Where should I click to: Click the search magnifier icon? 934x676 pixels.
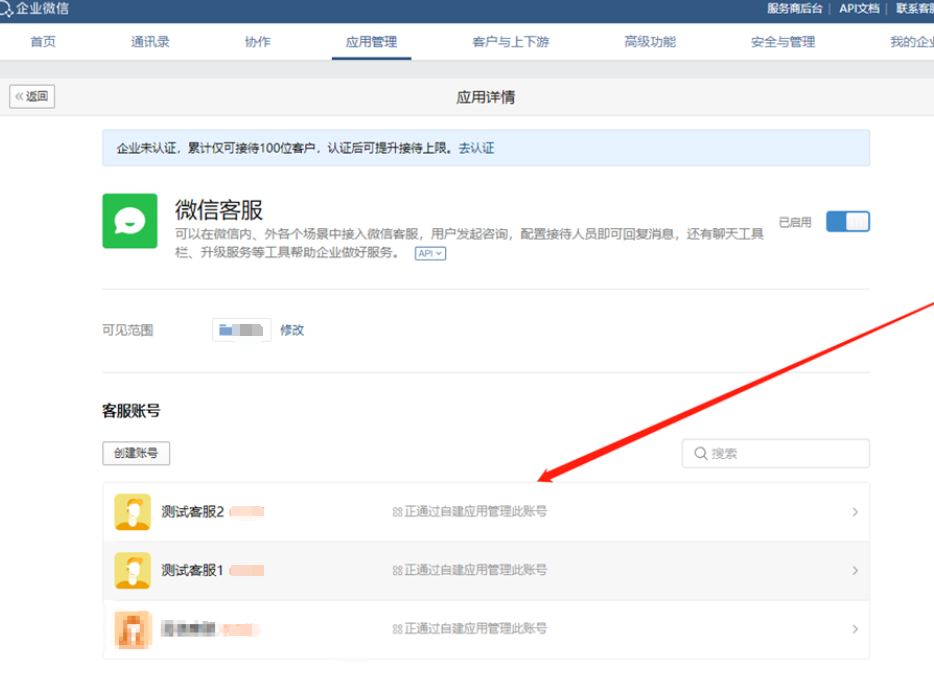pyautogui.click(x=700, y=454)
